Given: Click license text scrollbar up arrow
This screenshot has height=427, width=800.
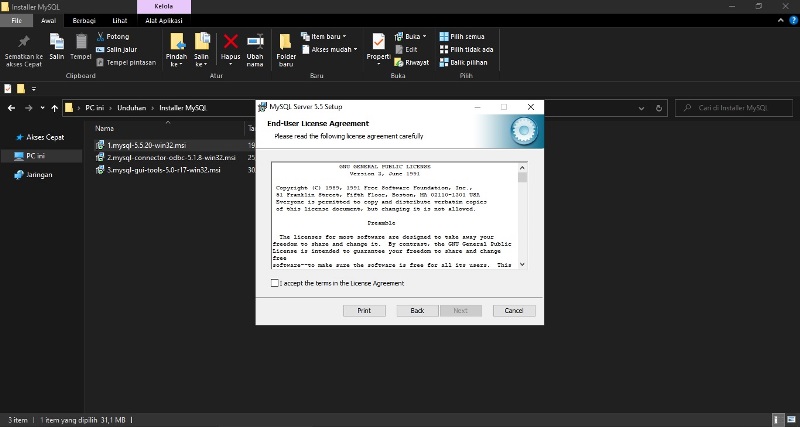Looking at the screenshot, I should 522,167.
